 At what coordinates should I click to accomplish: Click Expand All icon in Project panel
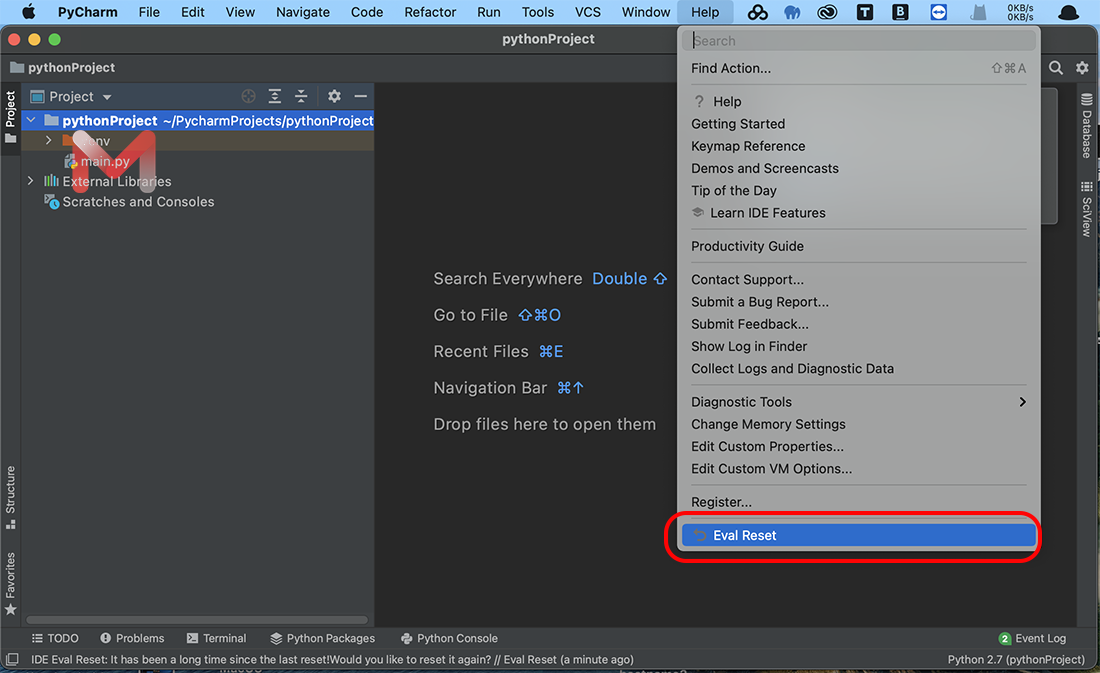(275, 96)
